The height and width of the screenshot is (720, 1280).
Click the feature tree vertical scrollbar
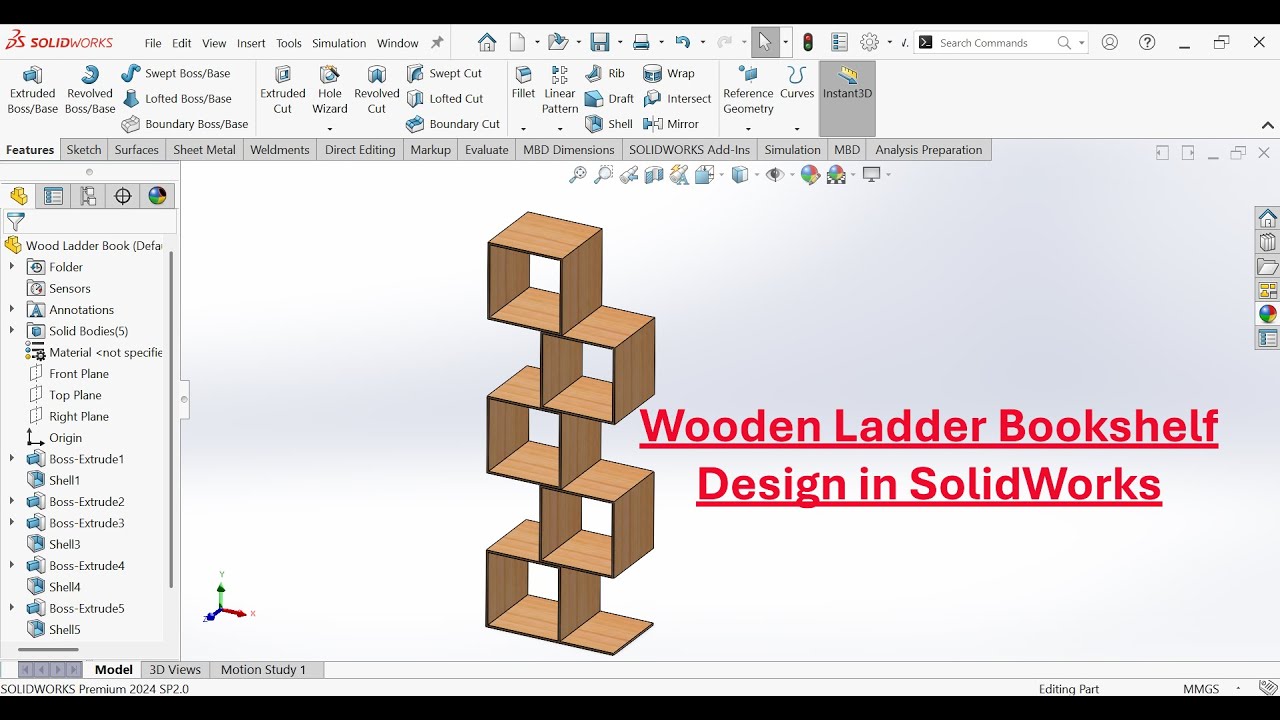pos(171,420)
